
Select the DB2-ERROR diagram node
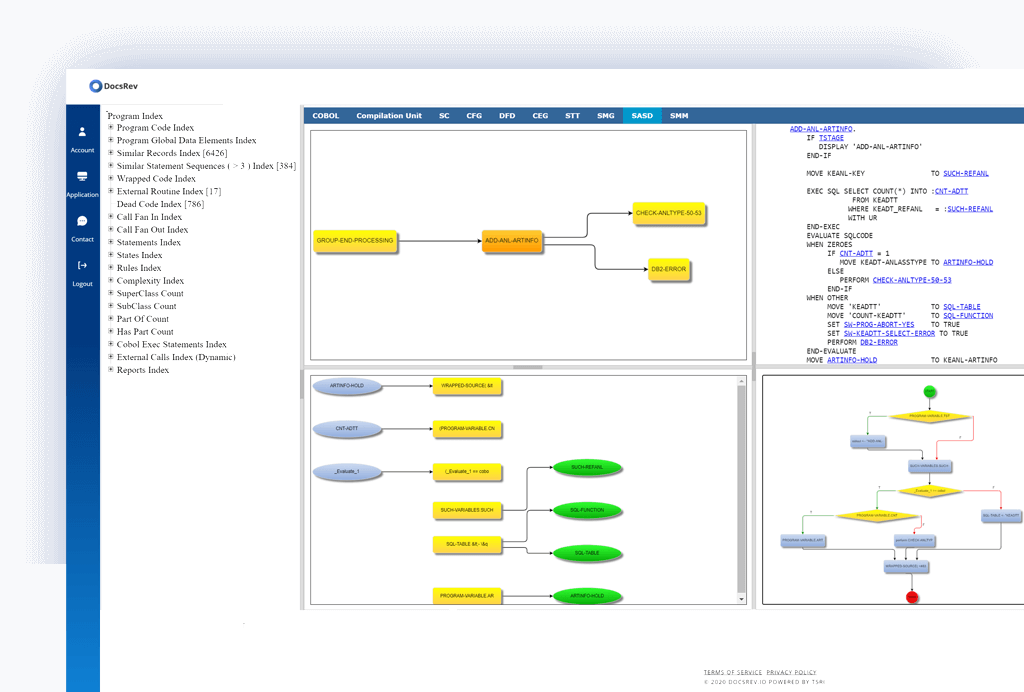[x=669, y=269]
